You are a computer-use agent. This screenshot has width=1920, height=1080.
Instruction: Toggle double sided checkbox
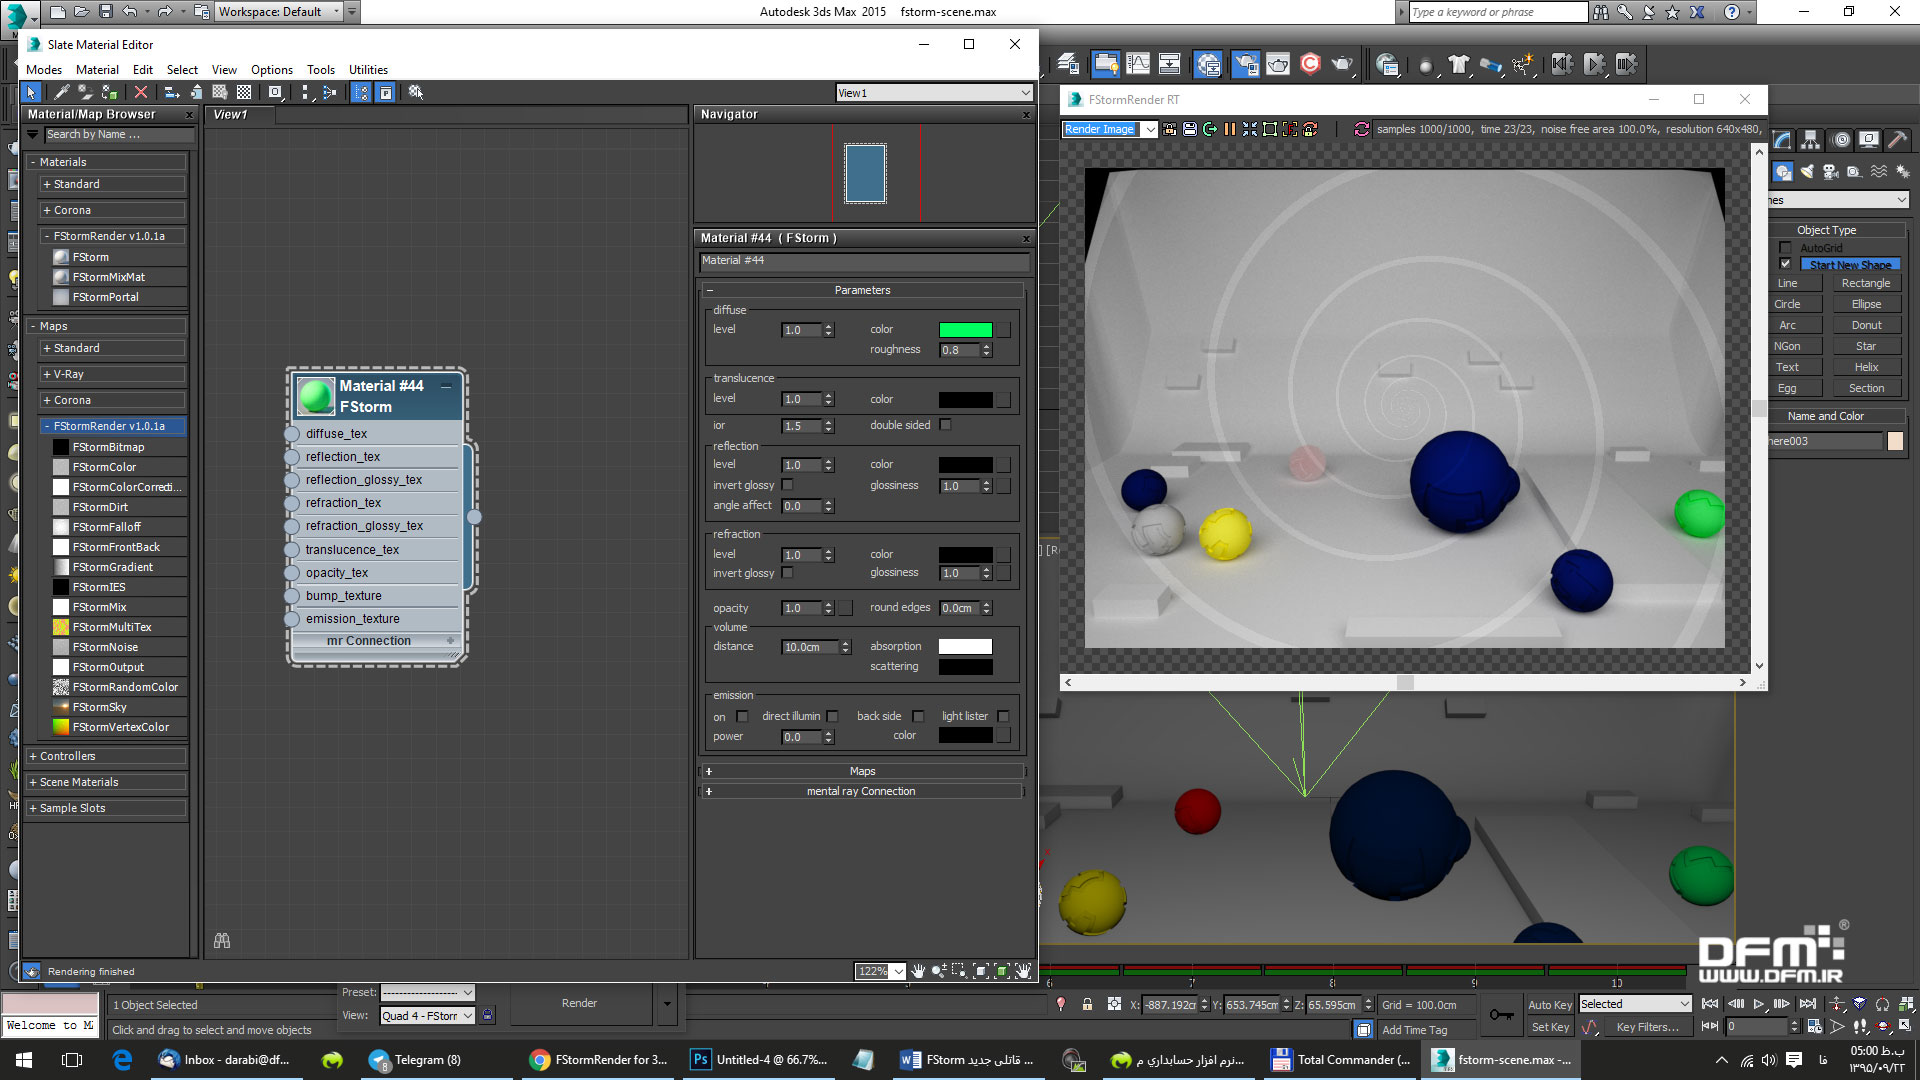[x=946, y=425]
